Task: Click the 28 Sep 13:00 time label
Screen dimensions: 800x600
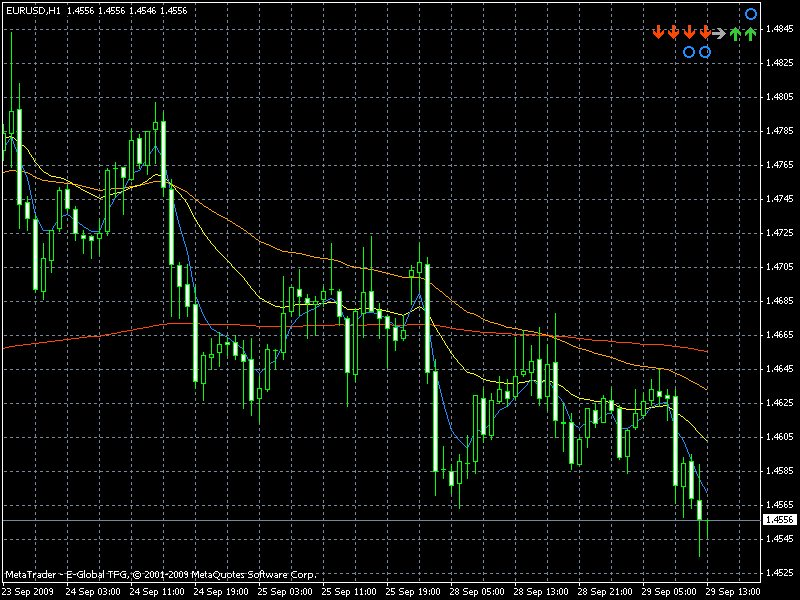Action: click(541, 592)
